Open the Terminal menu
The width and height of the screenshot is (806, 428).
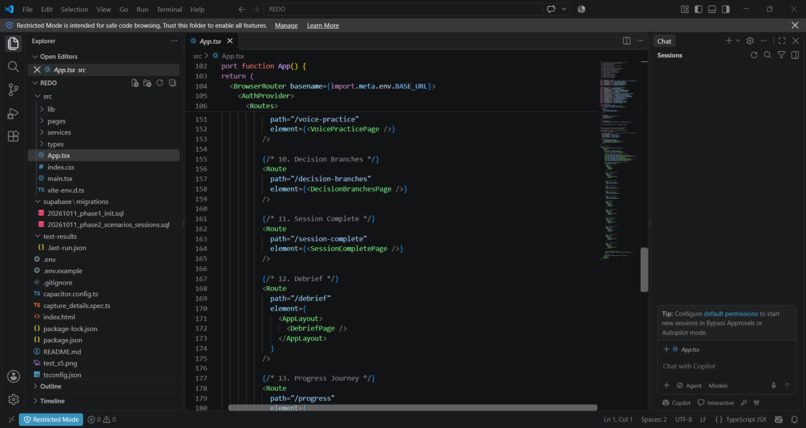(169, 9)
